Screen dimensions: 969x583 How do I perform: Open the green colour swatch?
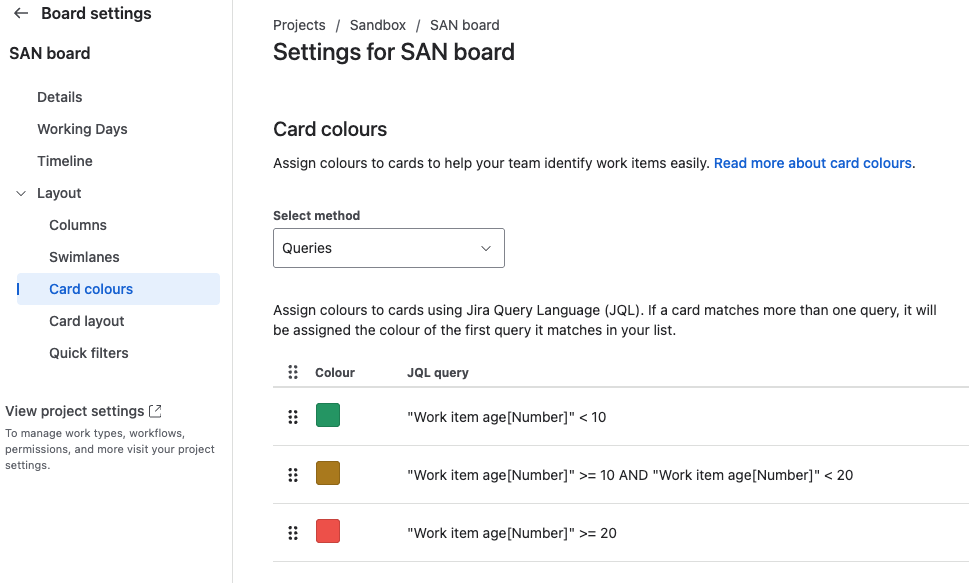pyautogui.click(x=328, y=415)
